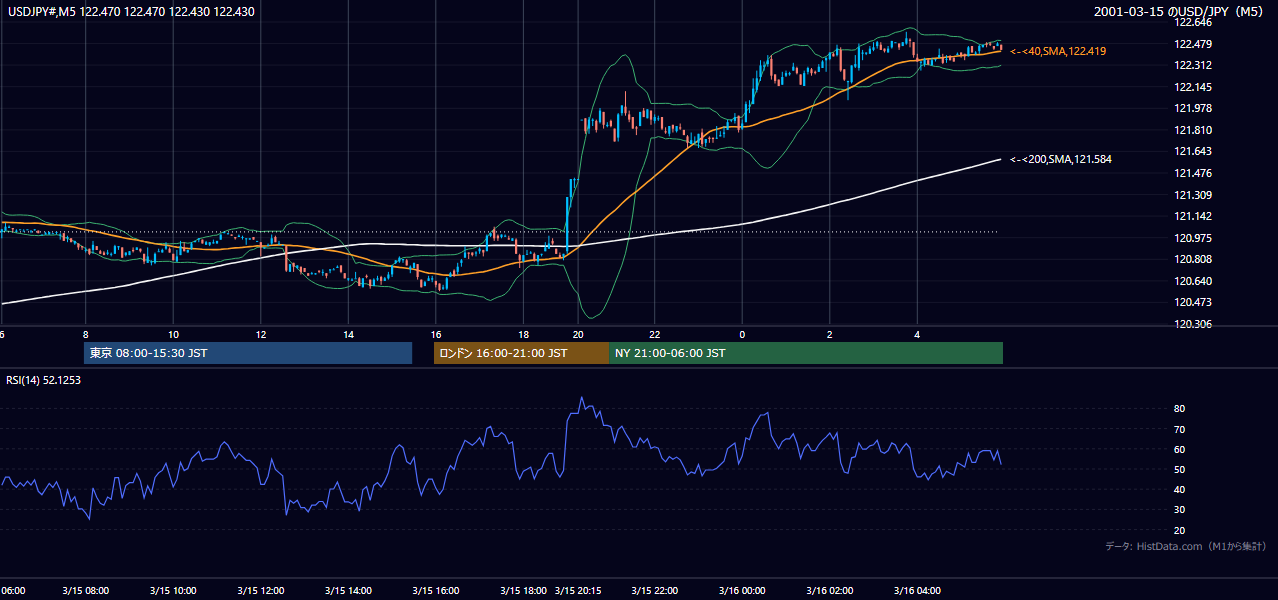
Task: Select the 40 SMA 122.419 label
Action: pos(1058,51)
